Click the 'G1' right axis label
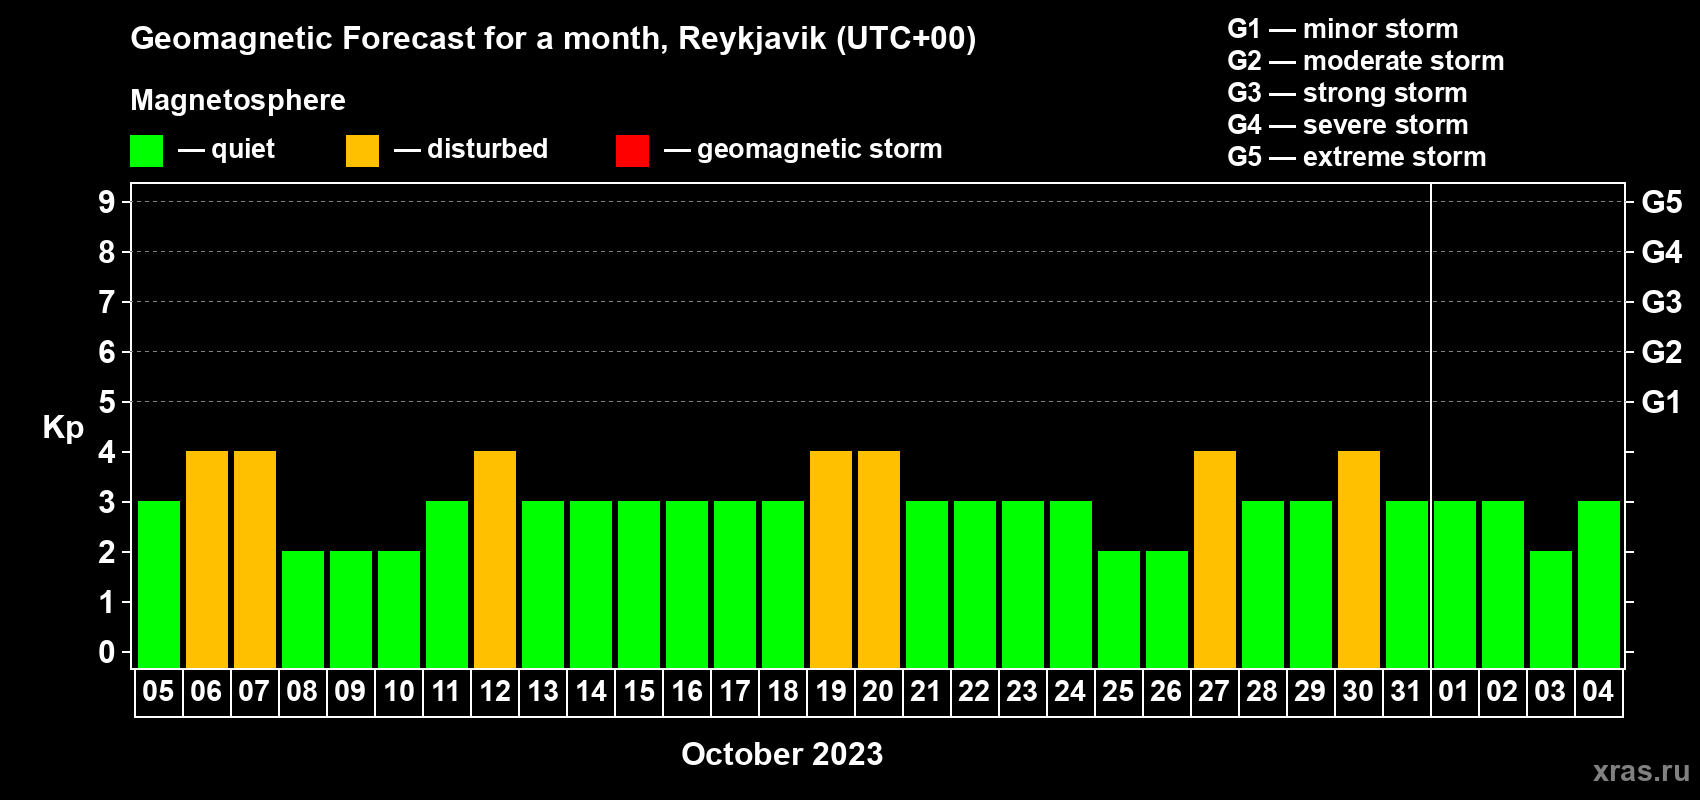 (1662, 402)
